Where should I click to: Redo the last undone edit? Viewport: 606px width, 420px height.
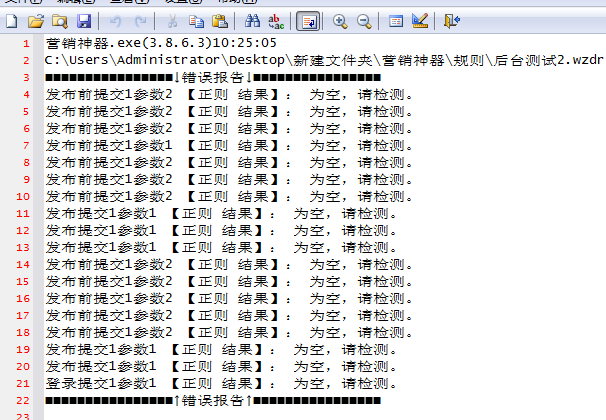pos(140,21)
